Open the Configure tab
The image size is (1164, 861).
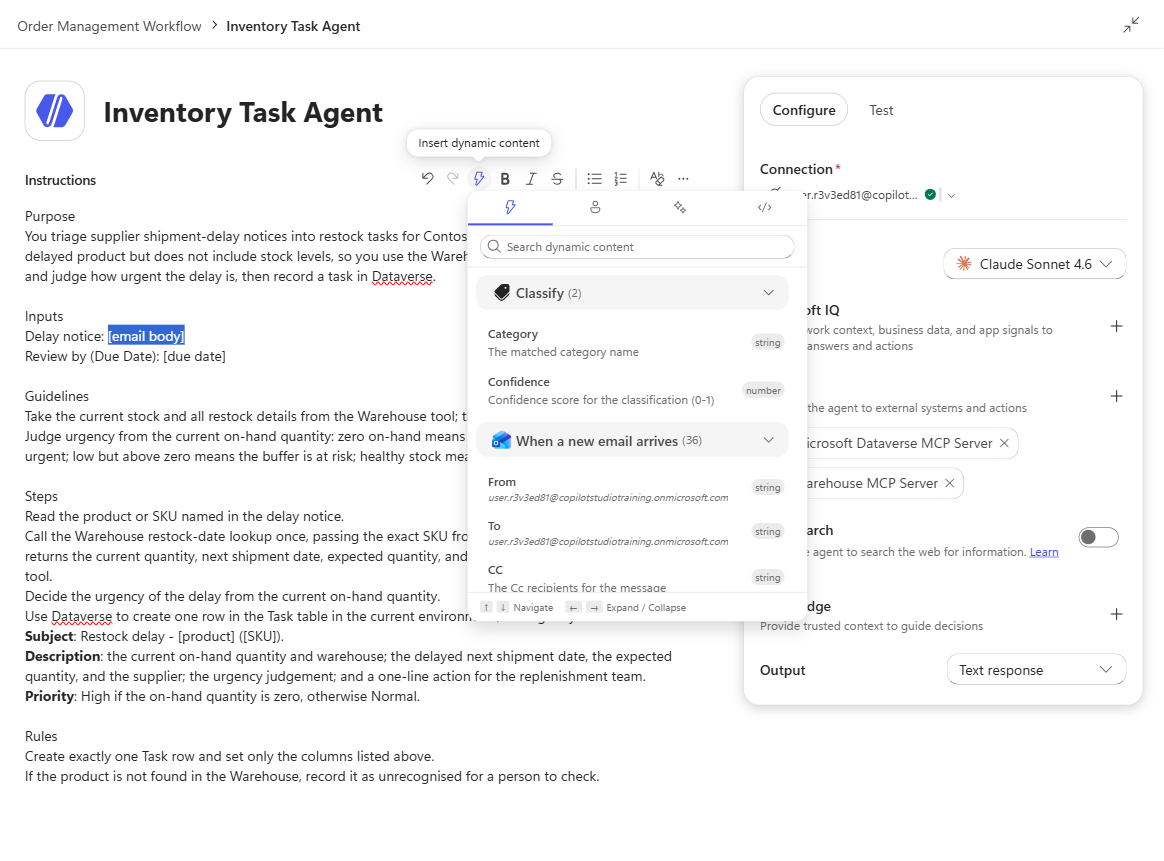[804, 110]
